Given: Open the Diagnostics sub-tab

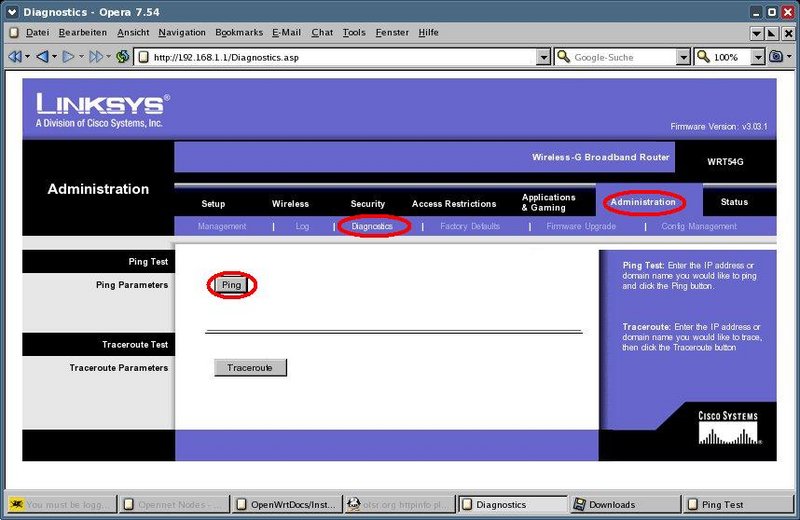Looking at the screenshot, I should point(372,226).
